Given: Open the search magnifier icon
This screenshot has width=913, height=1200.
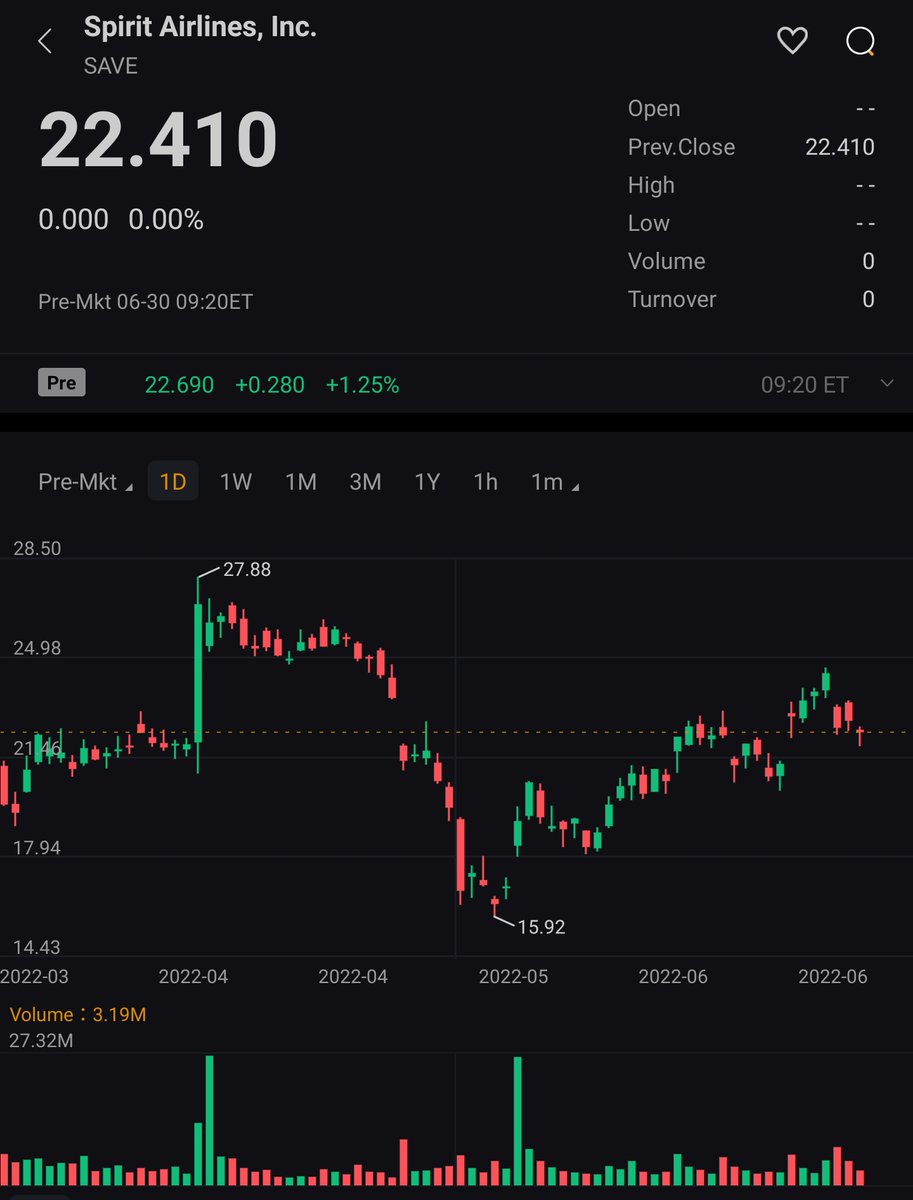Looking at the screenshot, I should click(x=860, y=42).
